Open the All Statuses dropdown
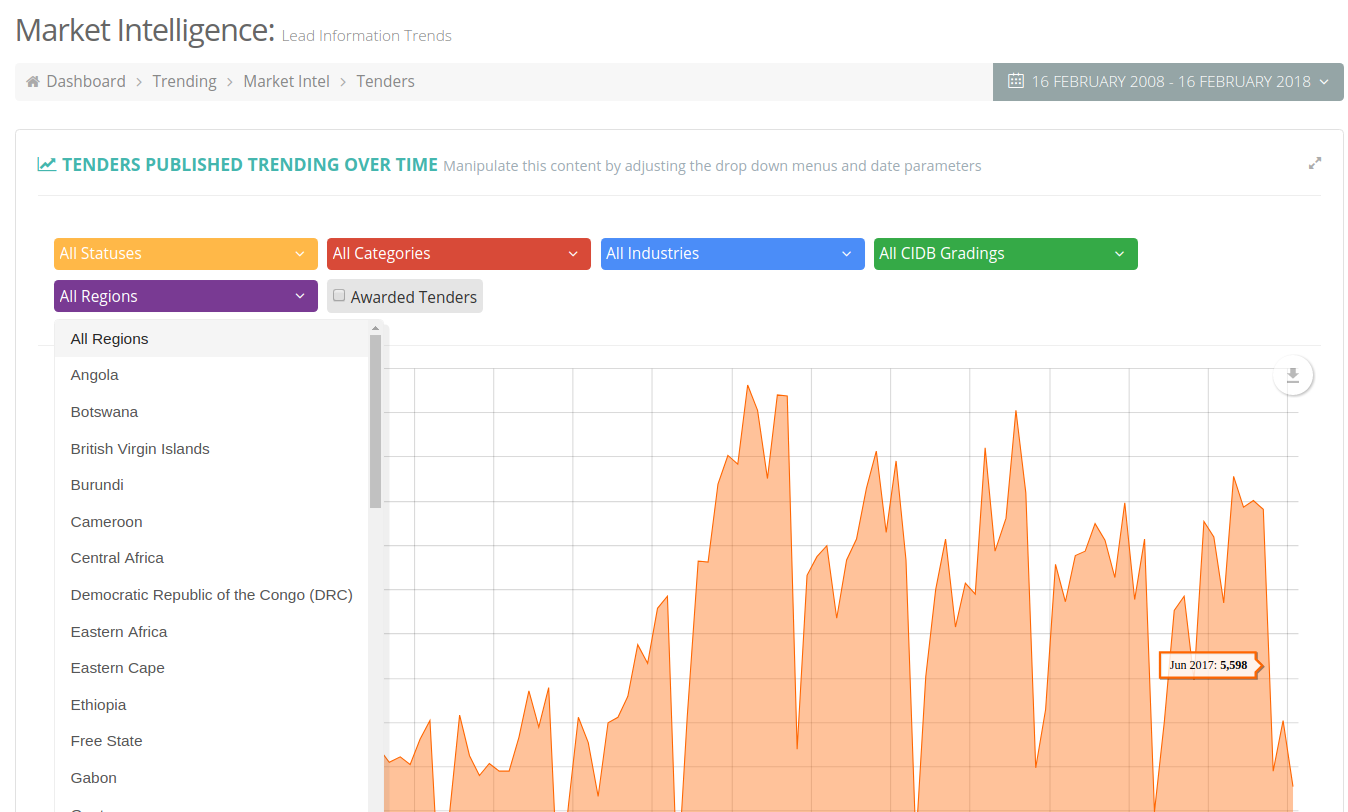The image size is (1348, 812). tap(184, 254)
